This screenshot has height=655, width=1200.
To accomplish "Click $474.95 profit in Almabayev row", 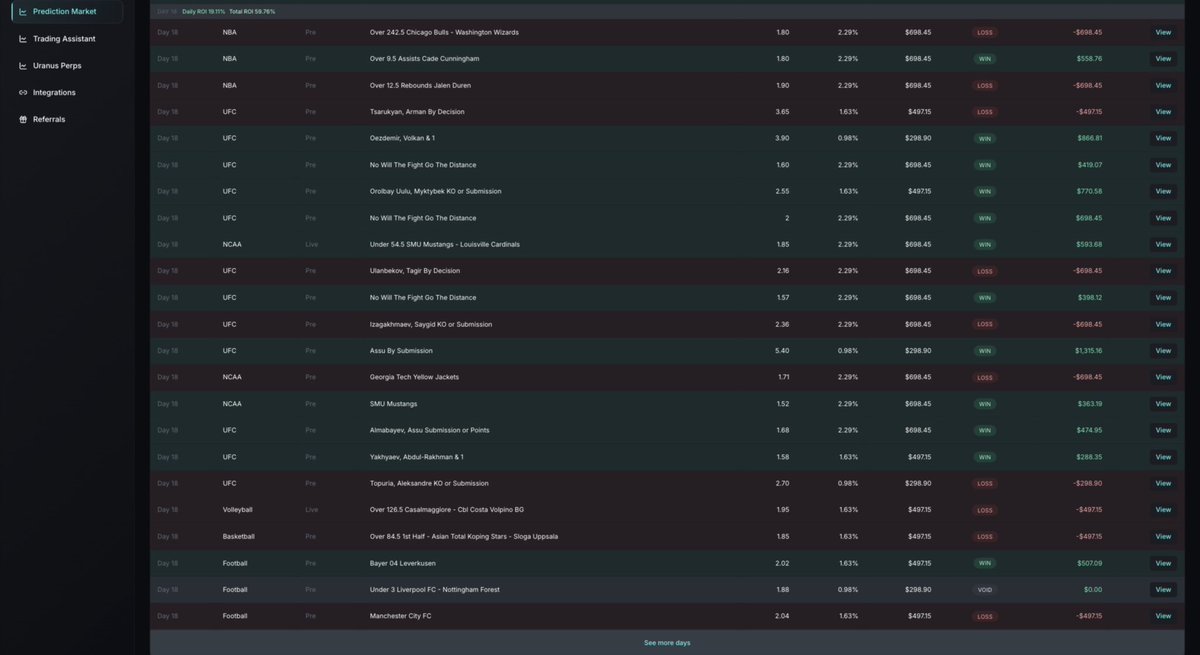I will coord(1091,430).
